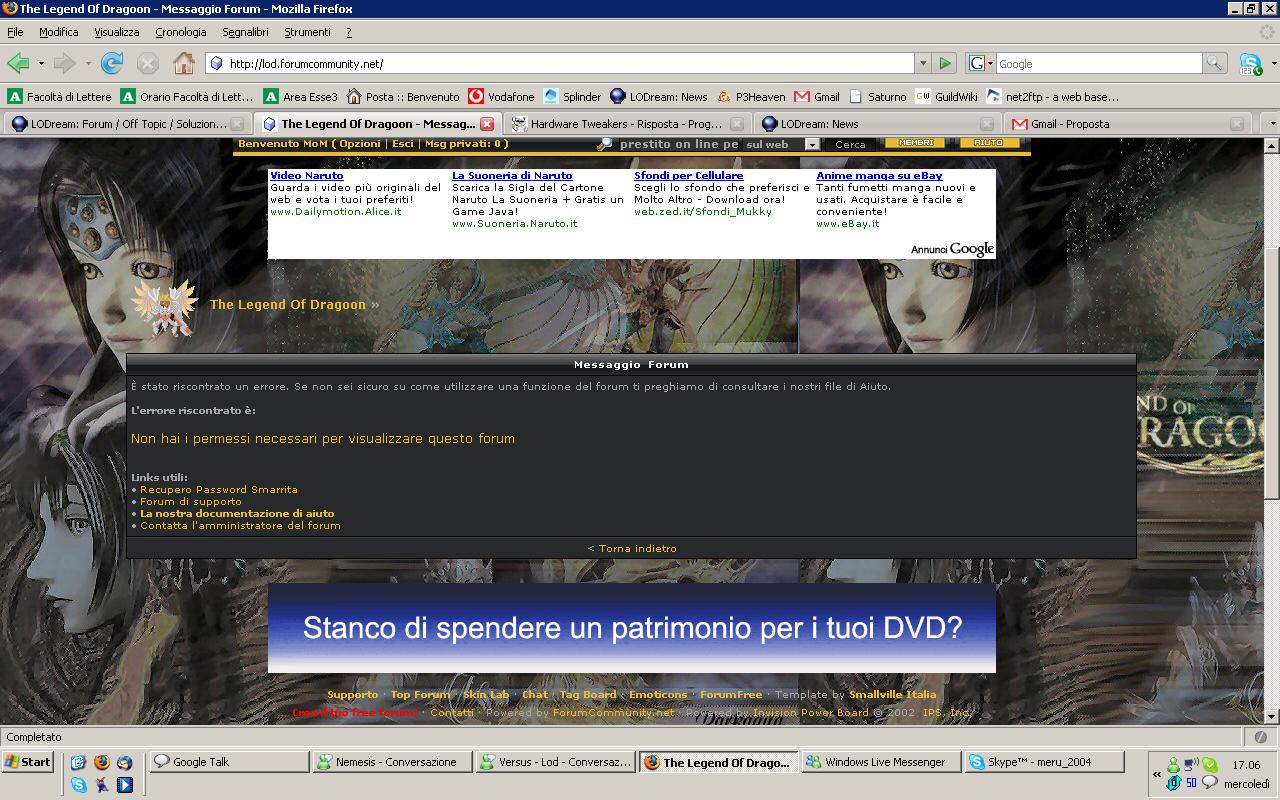The image size is (1280, 800).
Task: Click the search magnifier button in toolbar
Action: click(1214, 63)
